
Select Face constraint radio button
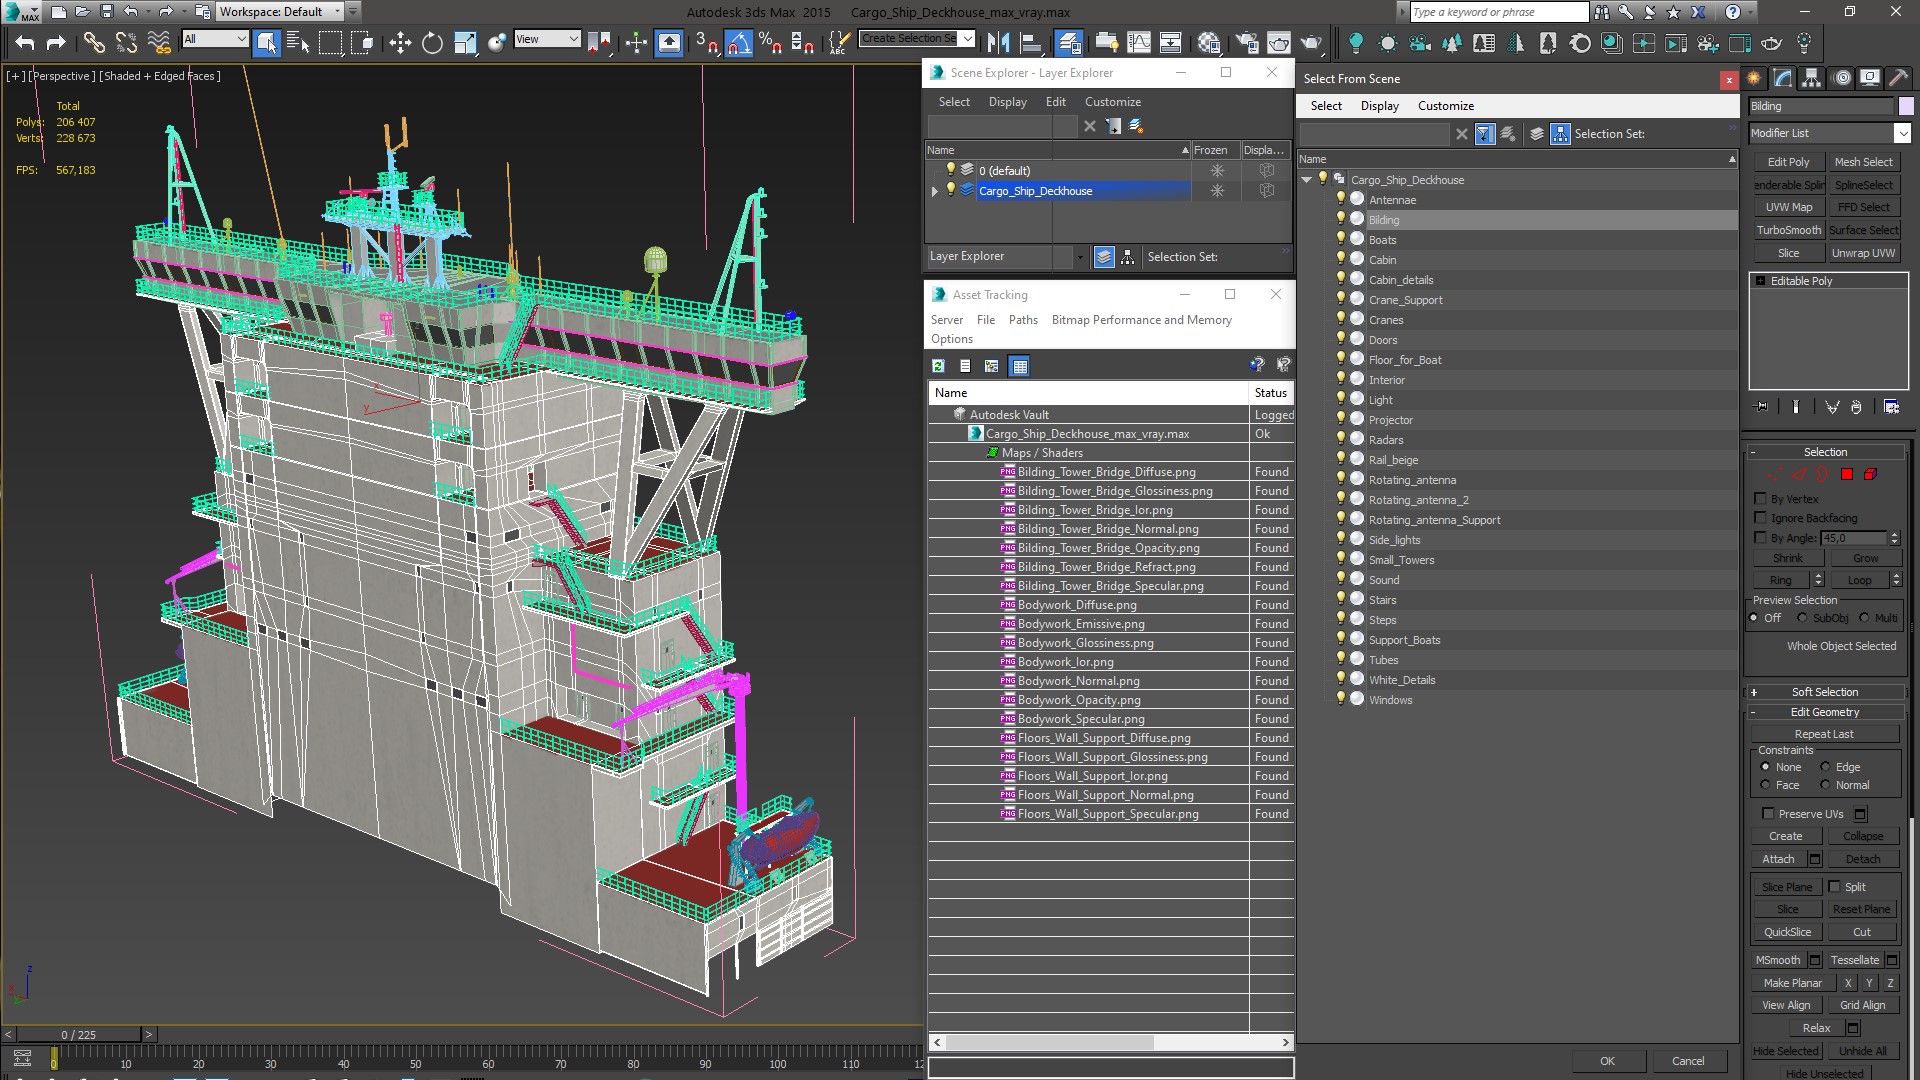coord(1765,785)
